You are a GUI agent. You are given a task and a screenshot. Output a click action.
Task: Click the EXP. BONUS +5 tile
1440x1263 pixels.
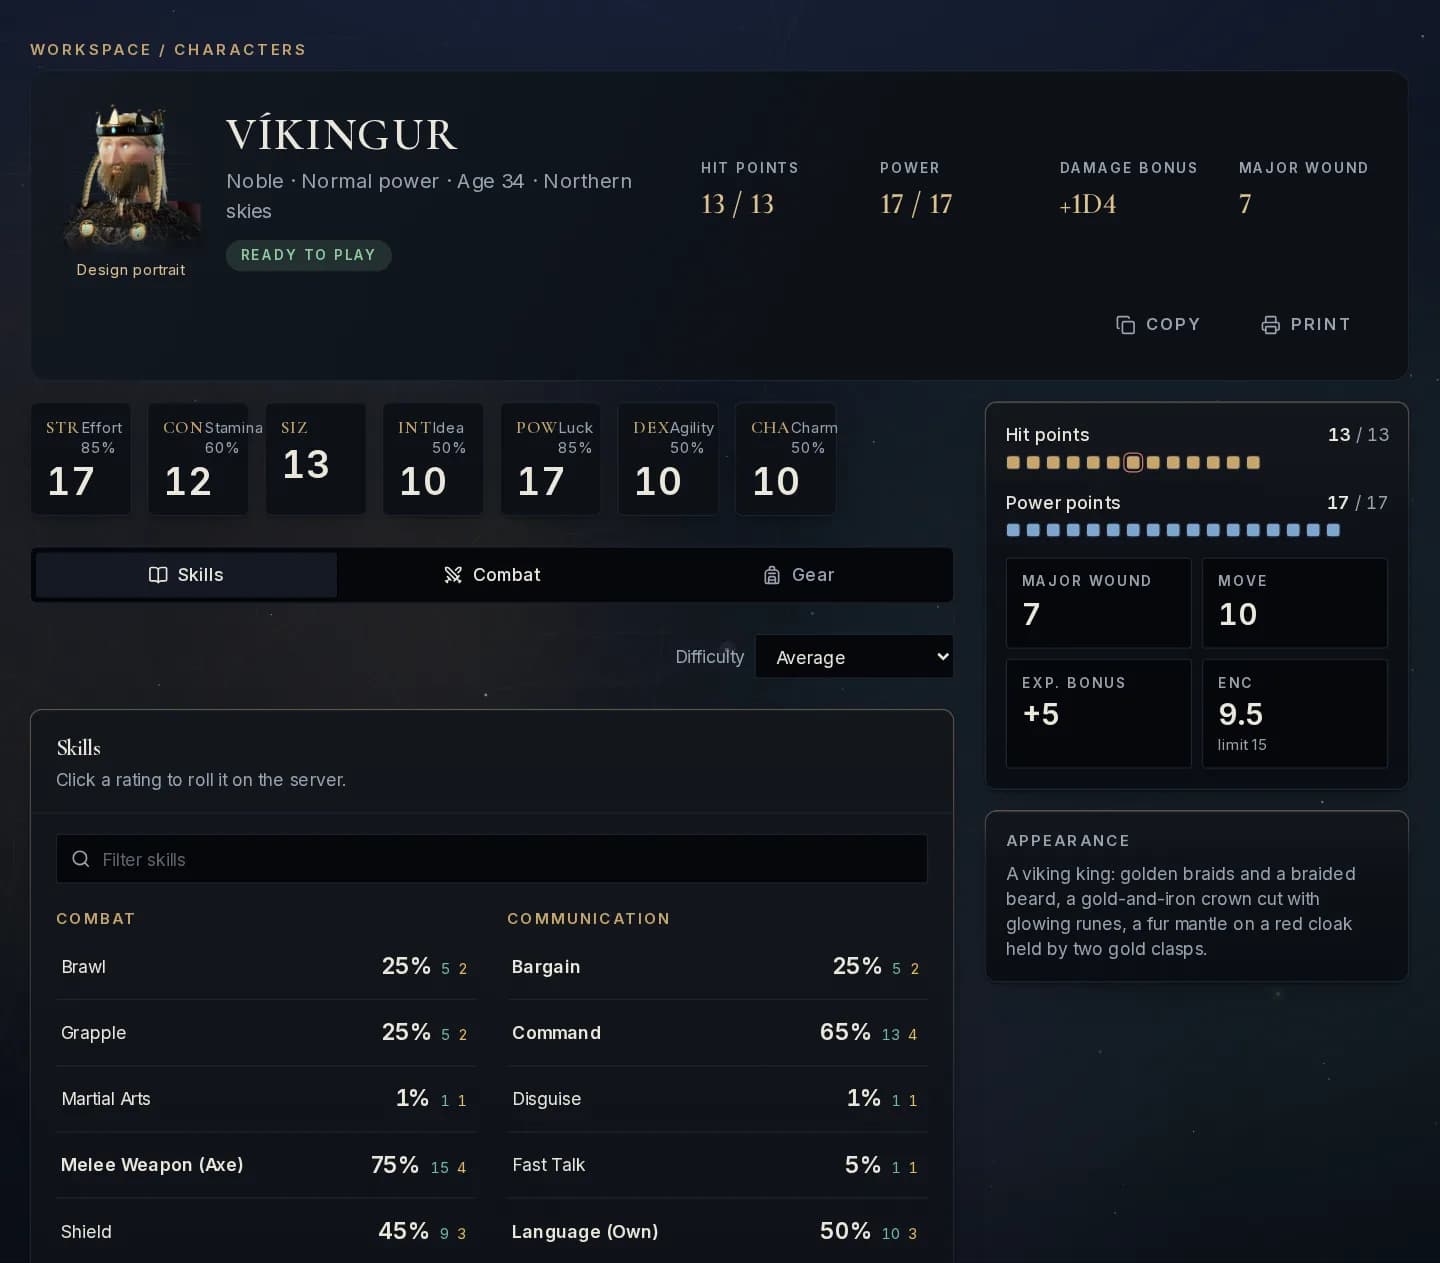coord(1098,713)
